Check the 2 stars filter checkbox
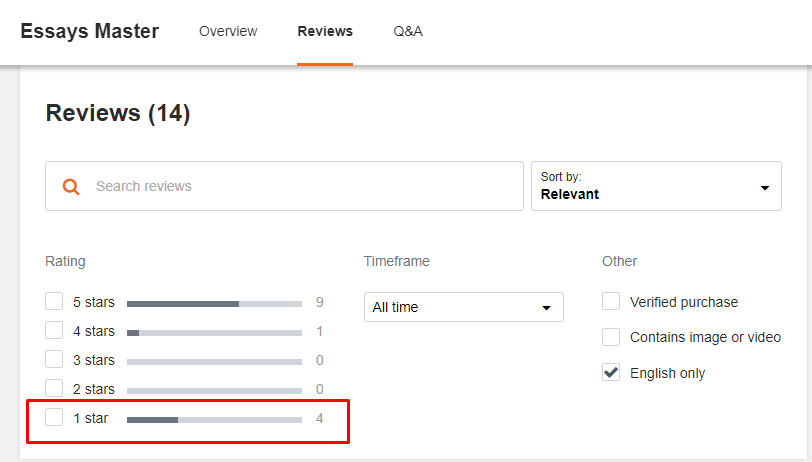 [54, 388]
